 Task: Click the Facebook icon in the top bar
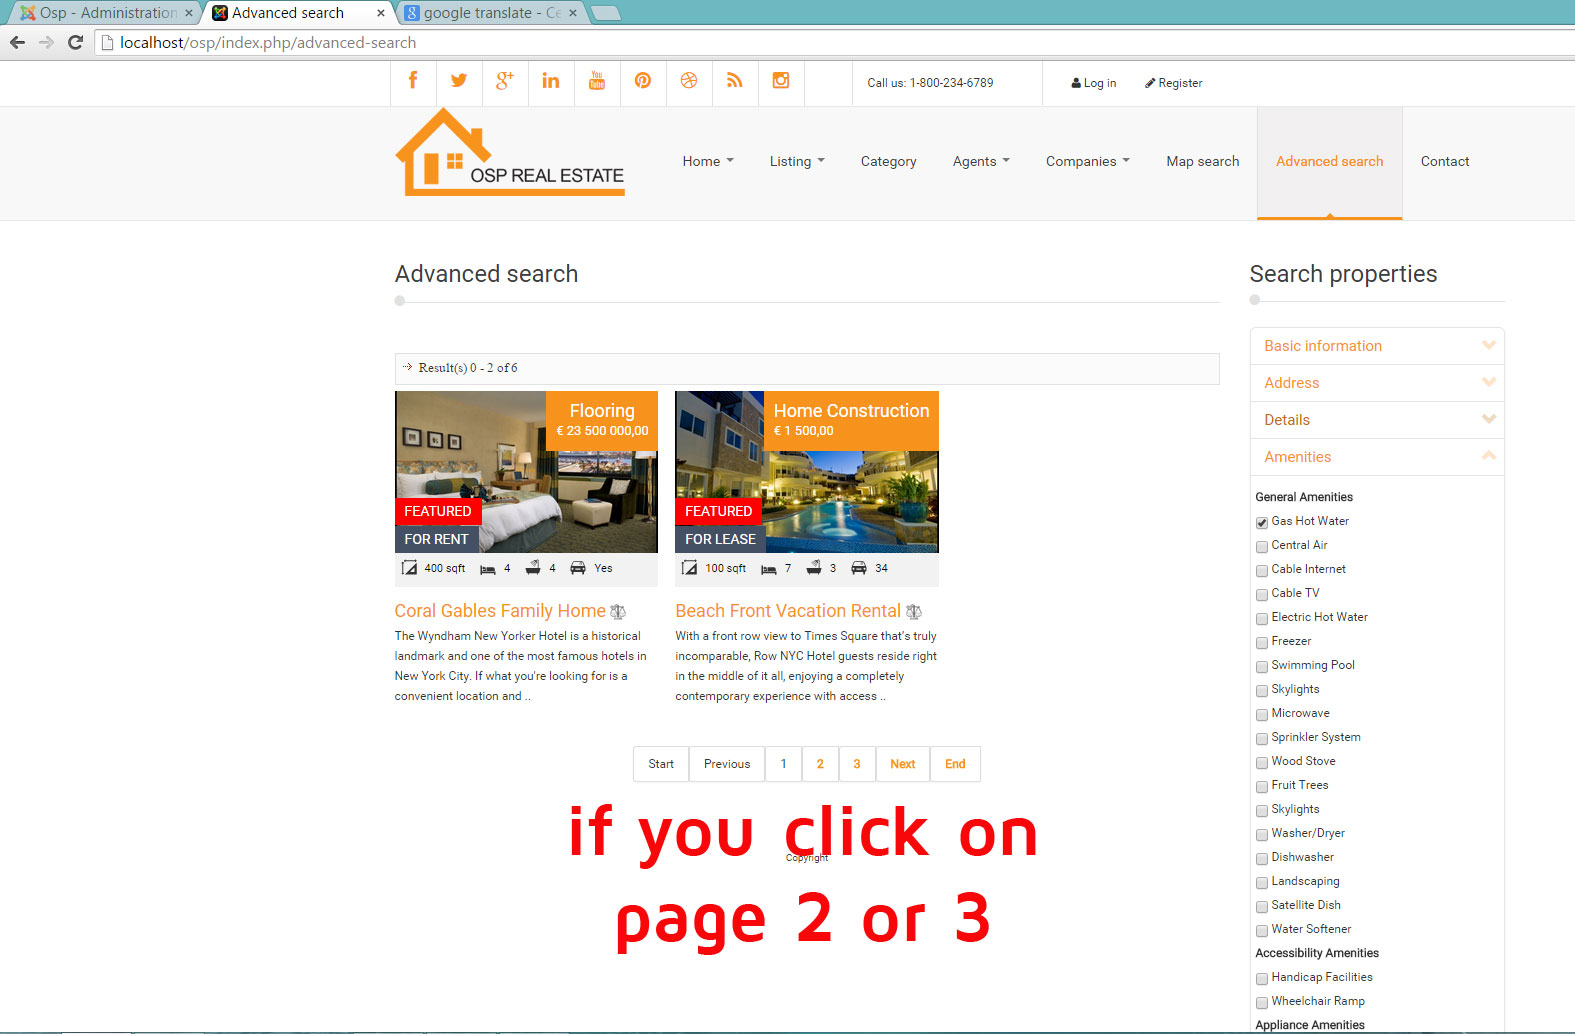pos(413,81)
